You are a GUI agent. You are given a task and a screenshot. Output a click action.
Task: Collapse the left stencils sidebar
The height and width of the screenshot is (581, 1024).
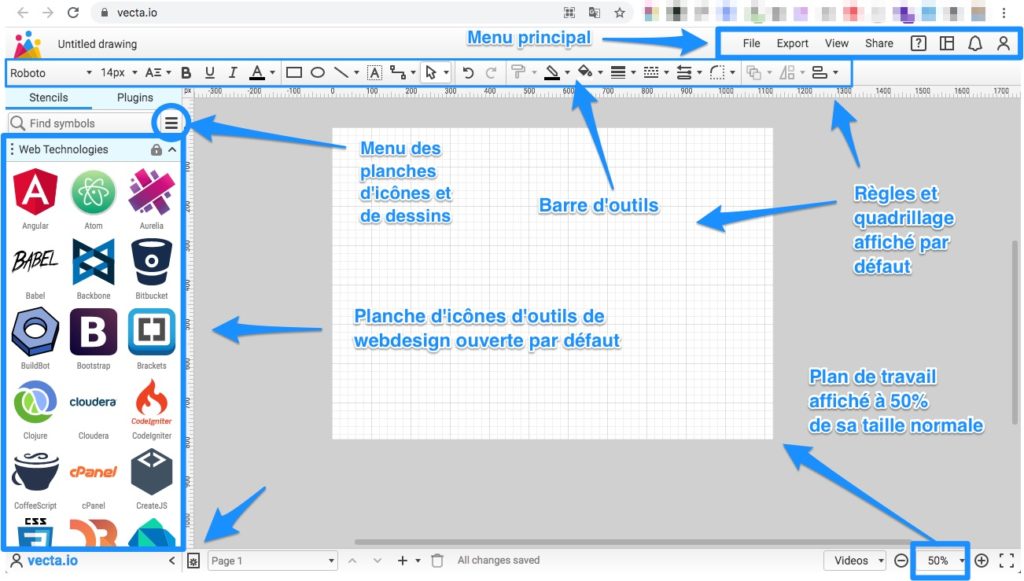pos(172,561)
